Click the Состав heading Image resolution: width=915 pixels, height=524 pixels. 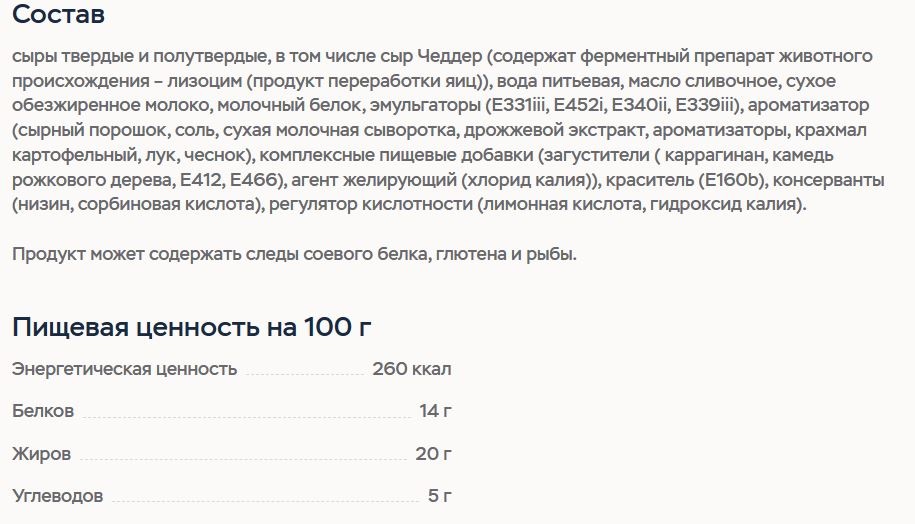tap(58, 14)
